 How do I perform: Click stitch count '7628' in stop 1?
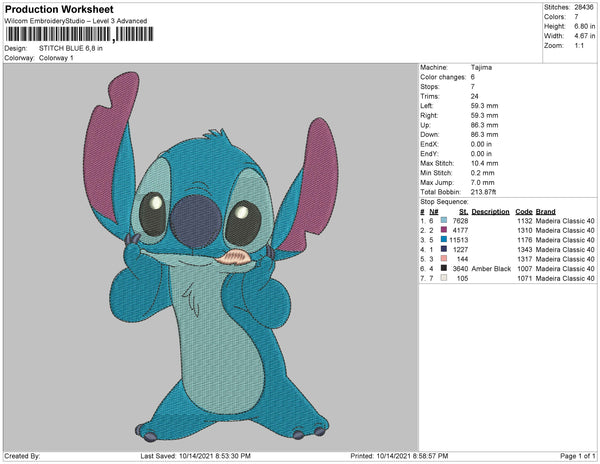[460, 221]
